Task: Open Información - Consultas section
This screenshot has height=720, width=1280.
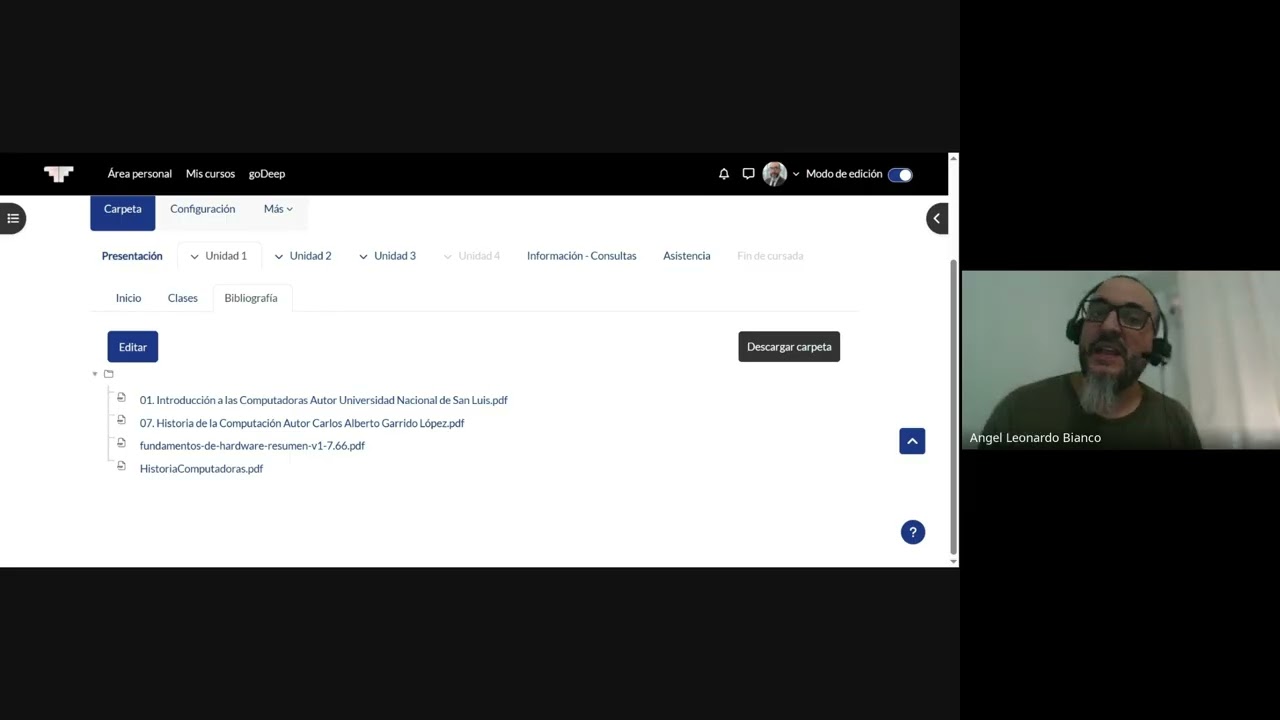Action: (582, 256)
